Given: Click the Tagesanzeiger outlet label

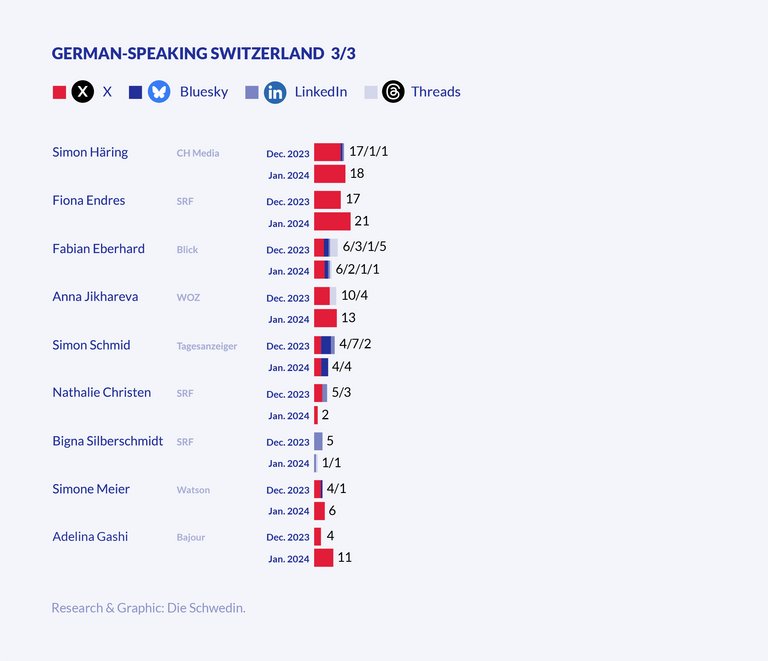Looking at the screenshot, I should 207,346.
